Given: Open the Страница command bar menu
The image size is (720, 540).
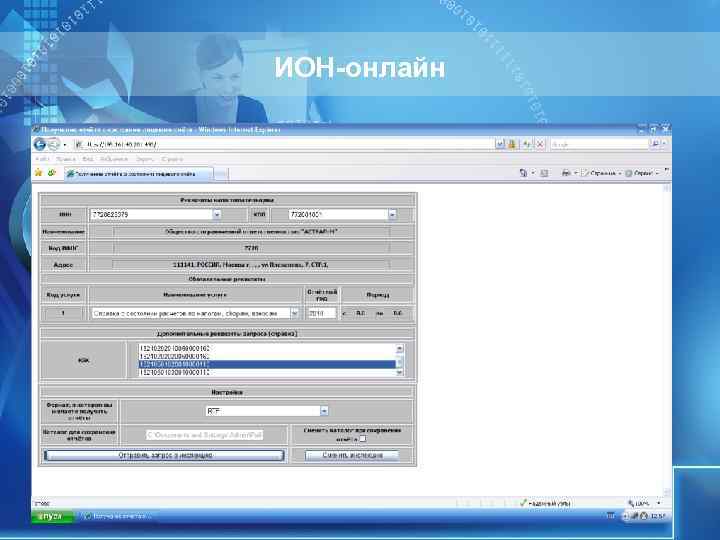Looking at the screenshot, I should point(602,173).
